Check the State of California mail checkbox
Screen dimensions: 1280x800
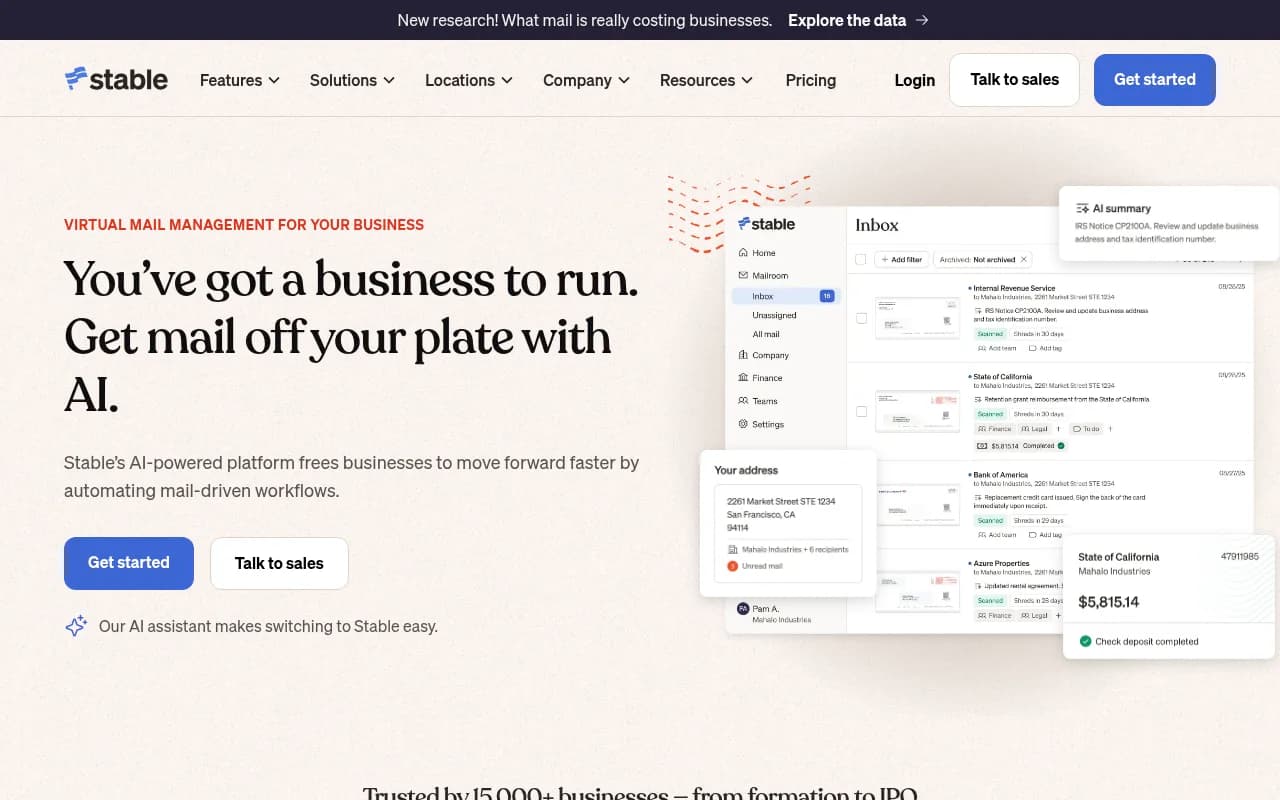862,411
